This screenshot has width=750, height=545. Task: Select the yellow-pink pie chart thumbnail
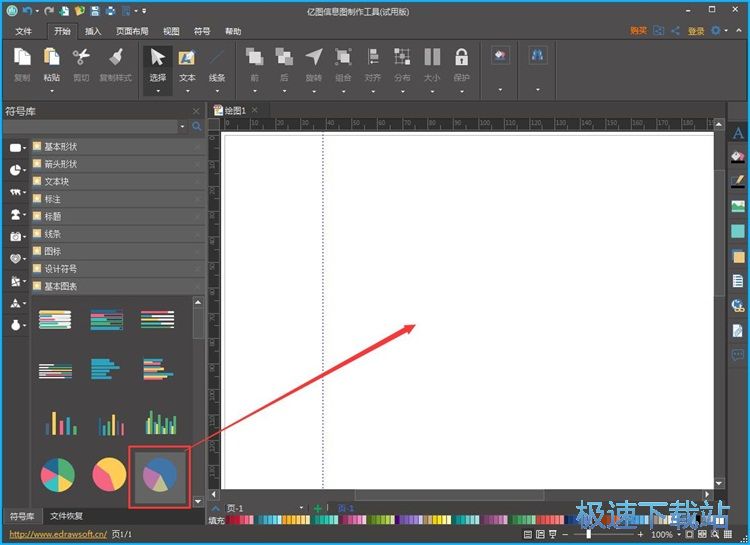[109, 474]
